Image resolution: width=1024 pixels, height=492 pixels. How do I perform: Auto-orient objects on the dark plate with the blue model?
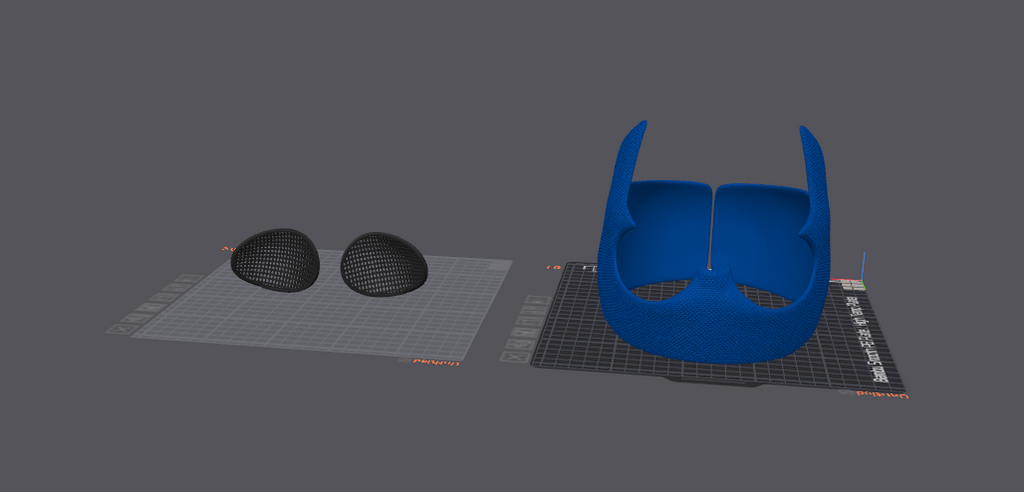520,345
